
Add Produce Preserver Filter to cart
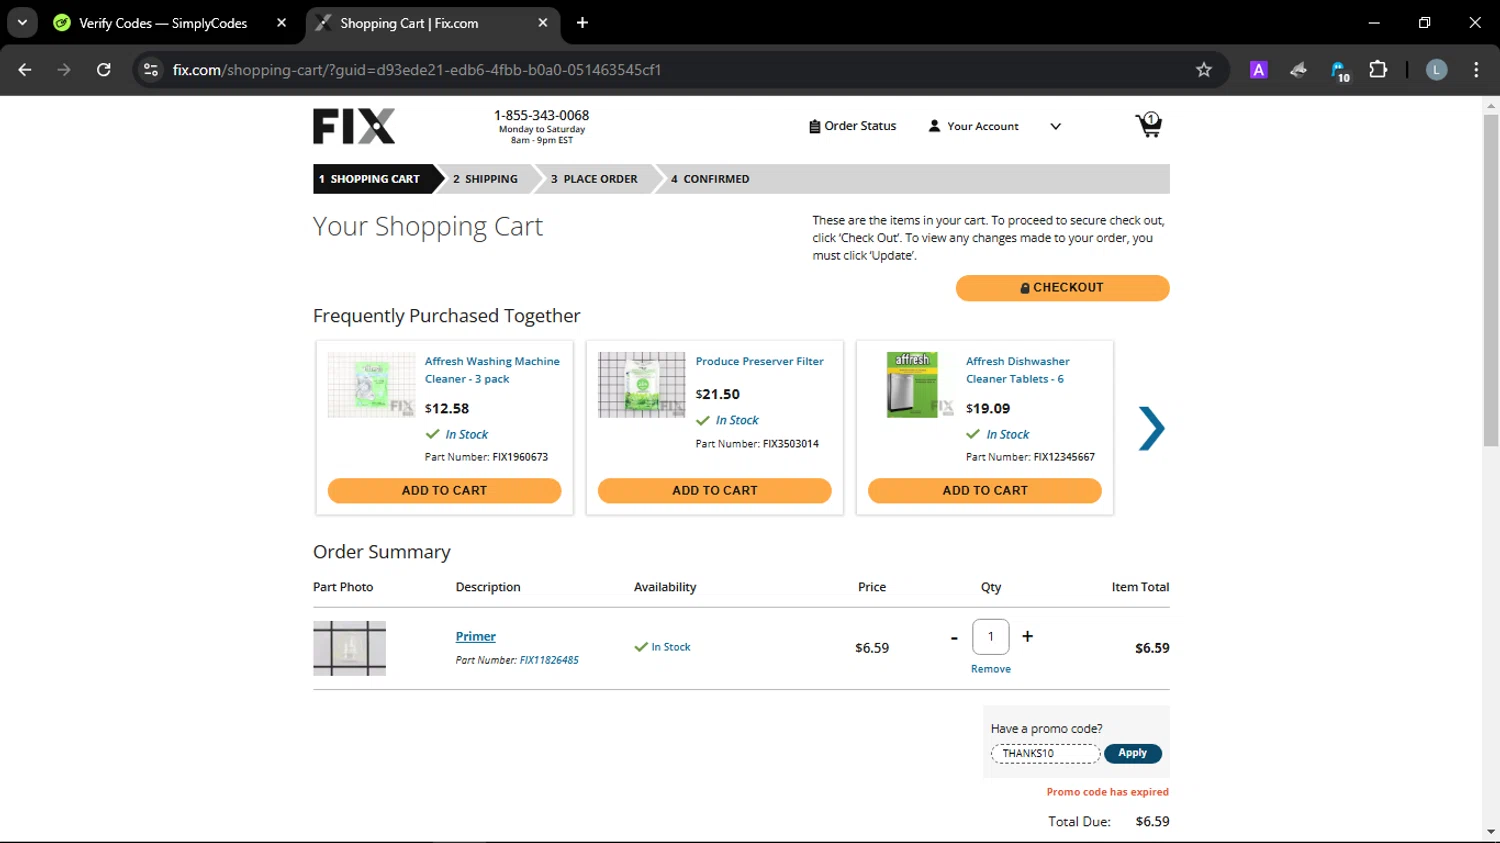714,491
